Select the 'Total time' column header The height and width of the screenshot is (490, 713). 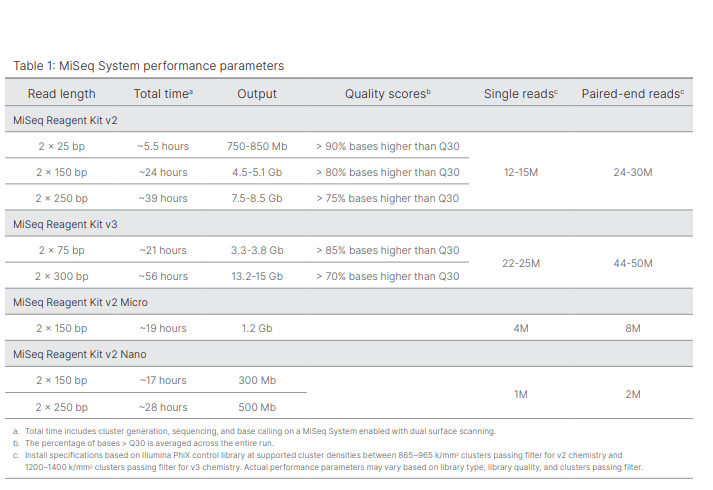click(163, 94)
